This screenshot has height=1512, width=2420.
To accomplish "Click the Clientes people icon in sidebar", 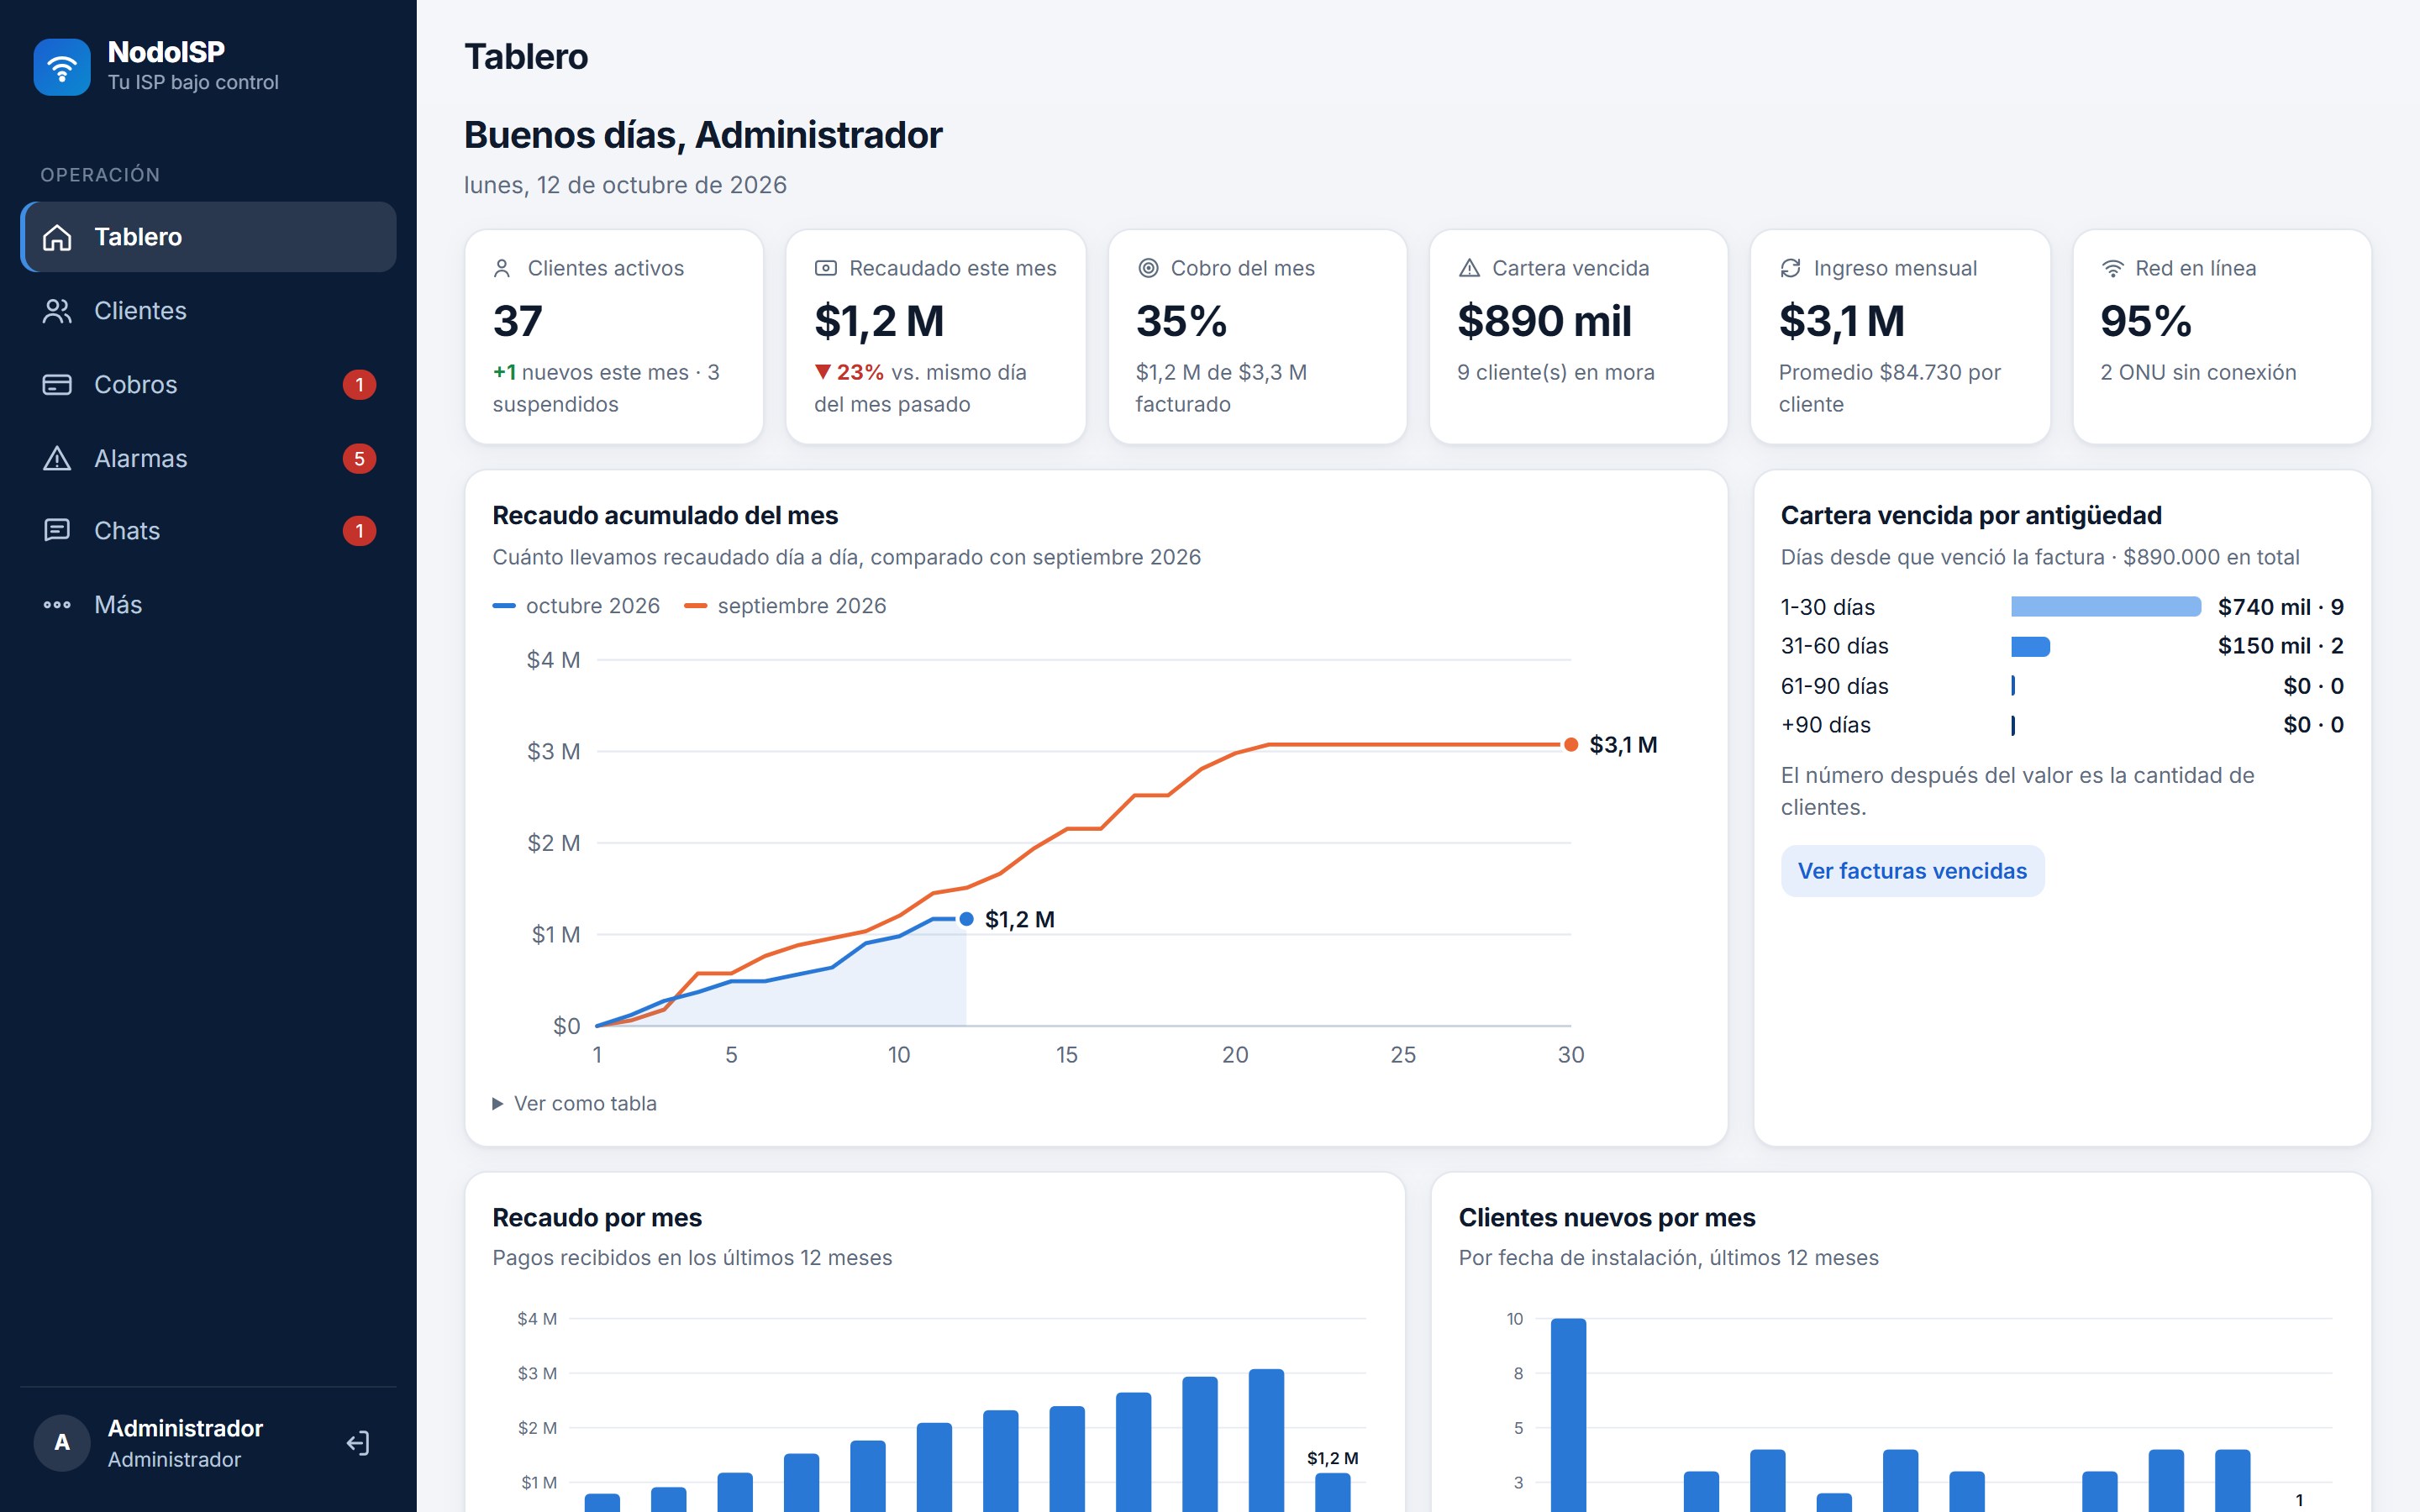I will 57,311.
